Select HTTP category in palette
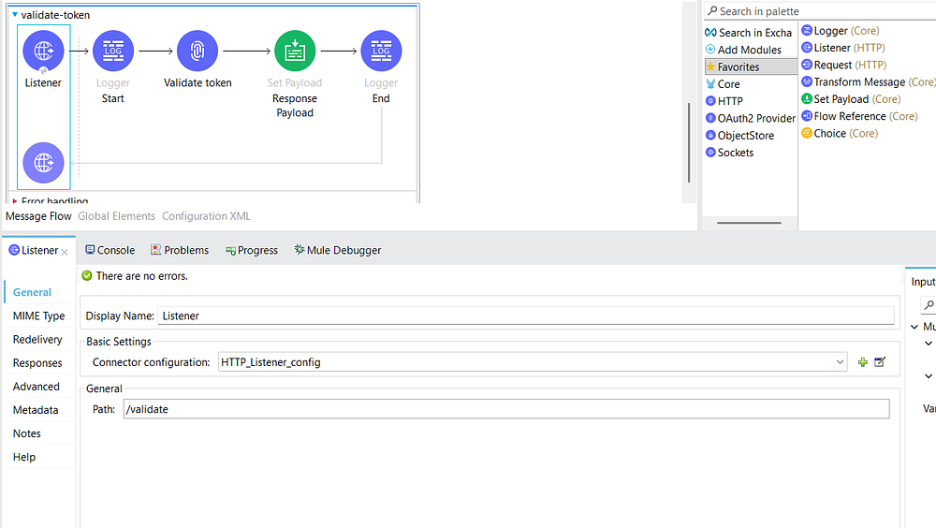 [724, 101]
